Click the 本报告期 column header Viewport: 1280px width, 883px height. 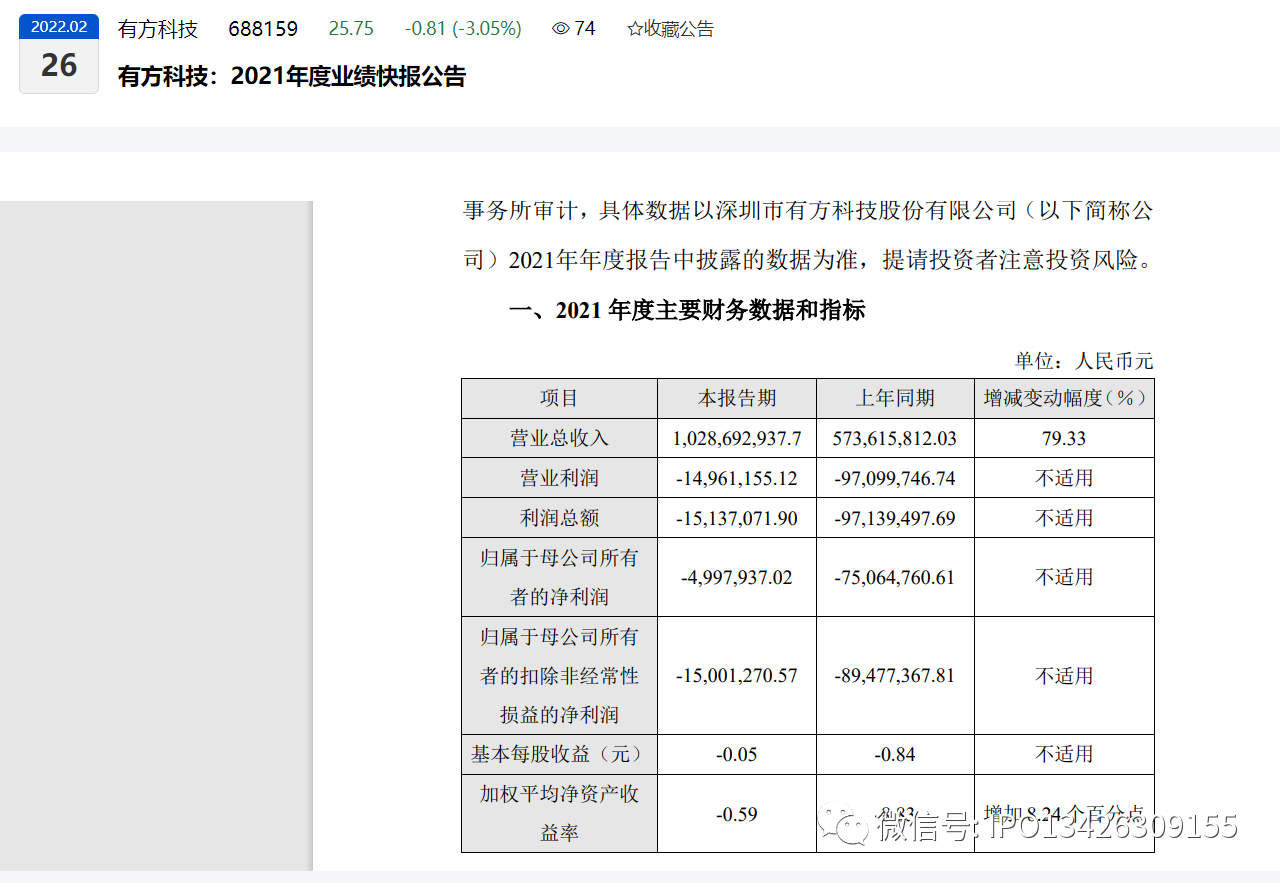pos(737,398)
